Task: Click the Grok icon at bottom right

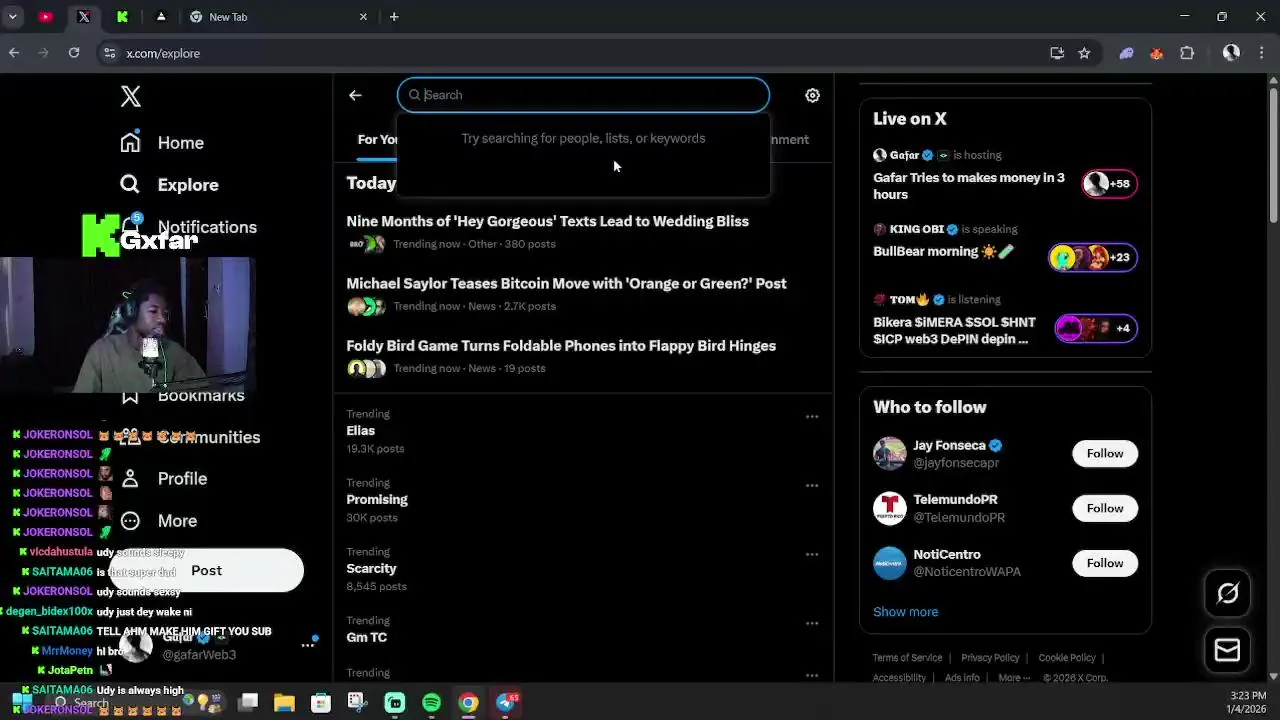Action: click(1227, 594)
